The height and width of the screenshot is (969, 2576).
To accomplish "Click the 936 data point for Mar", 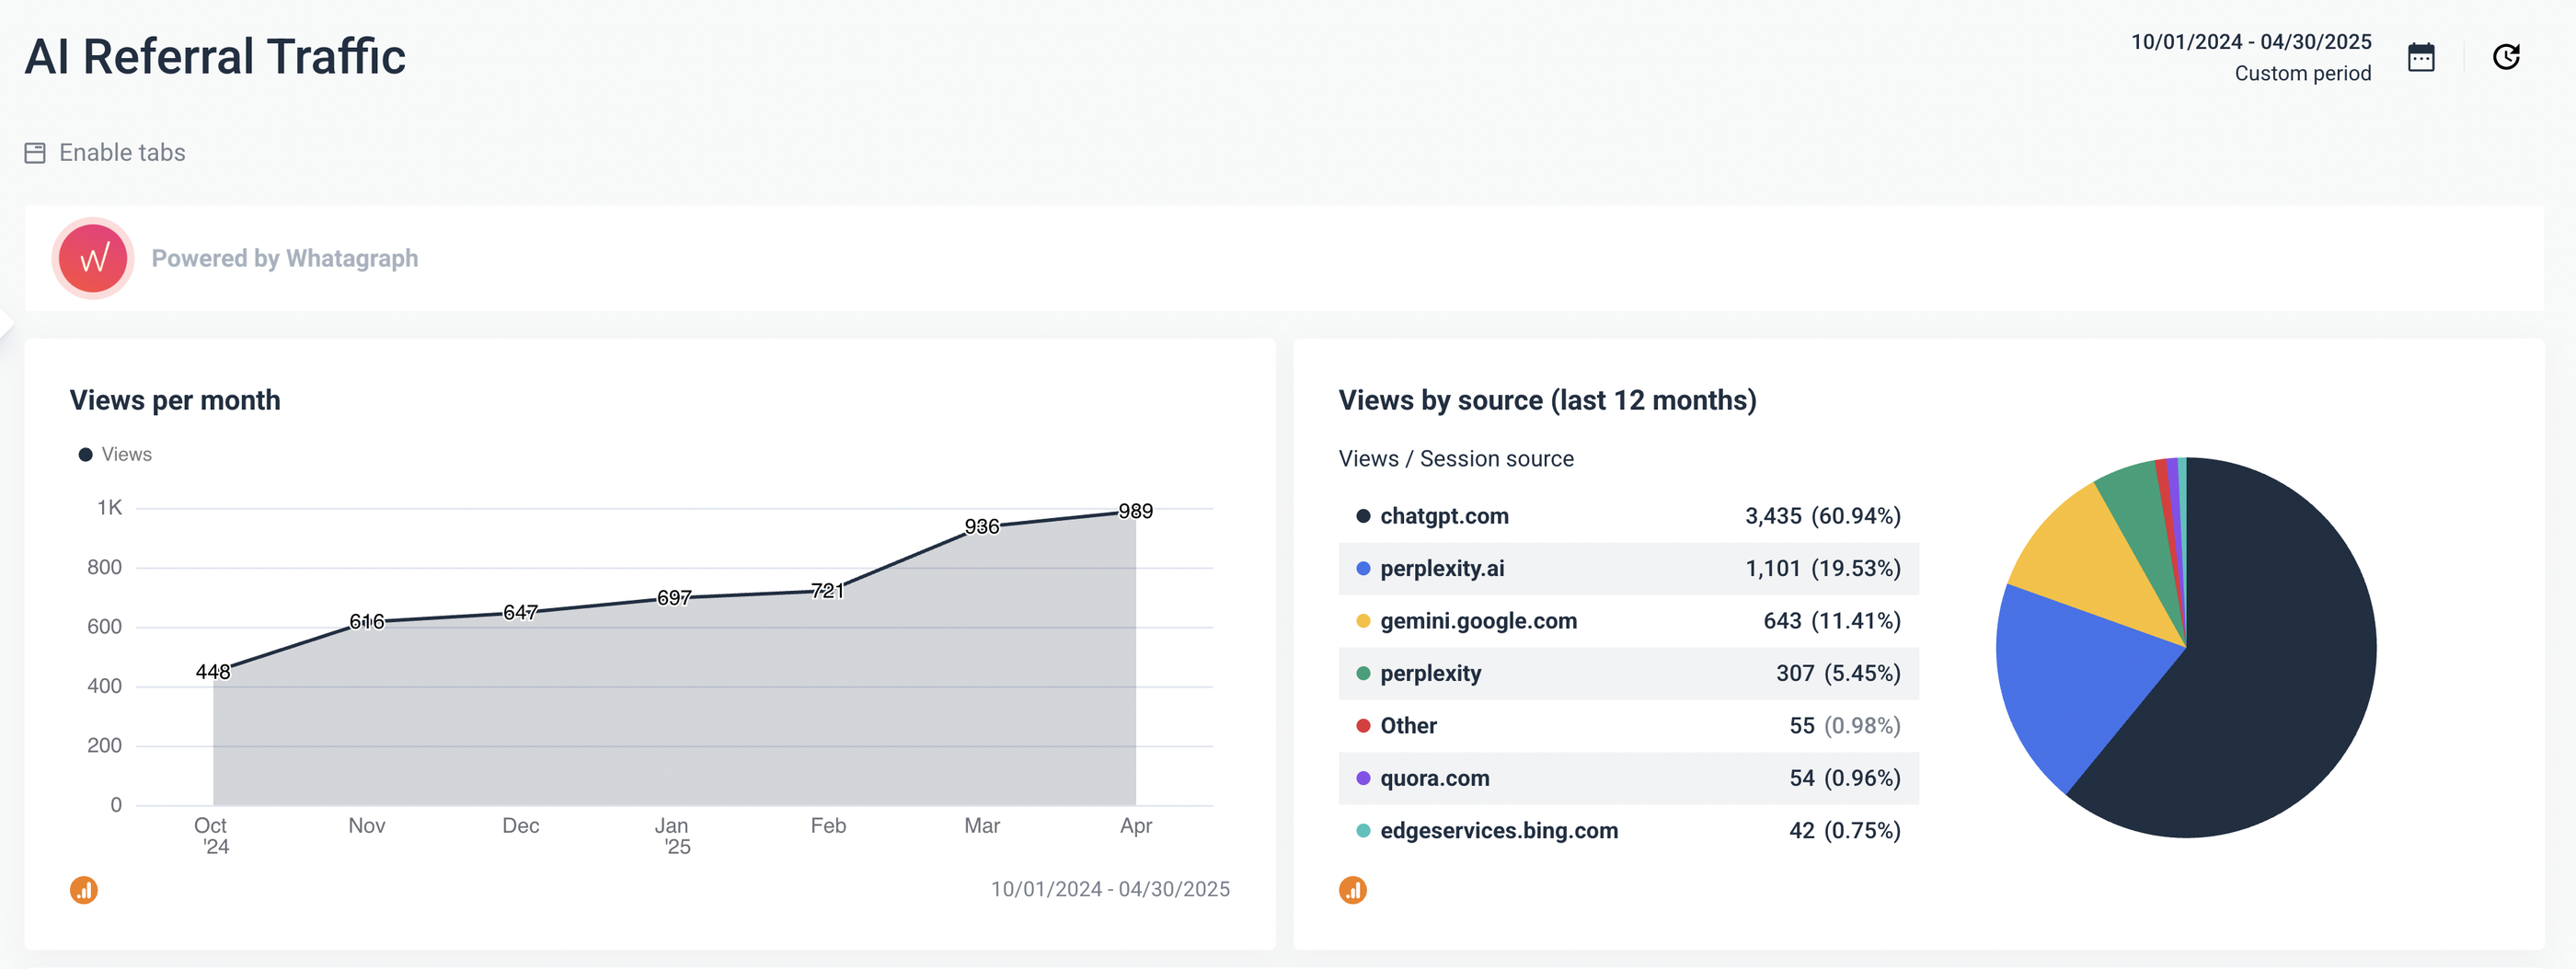I will 982,527.
